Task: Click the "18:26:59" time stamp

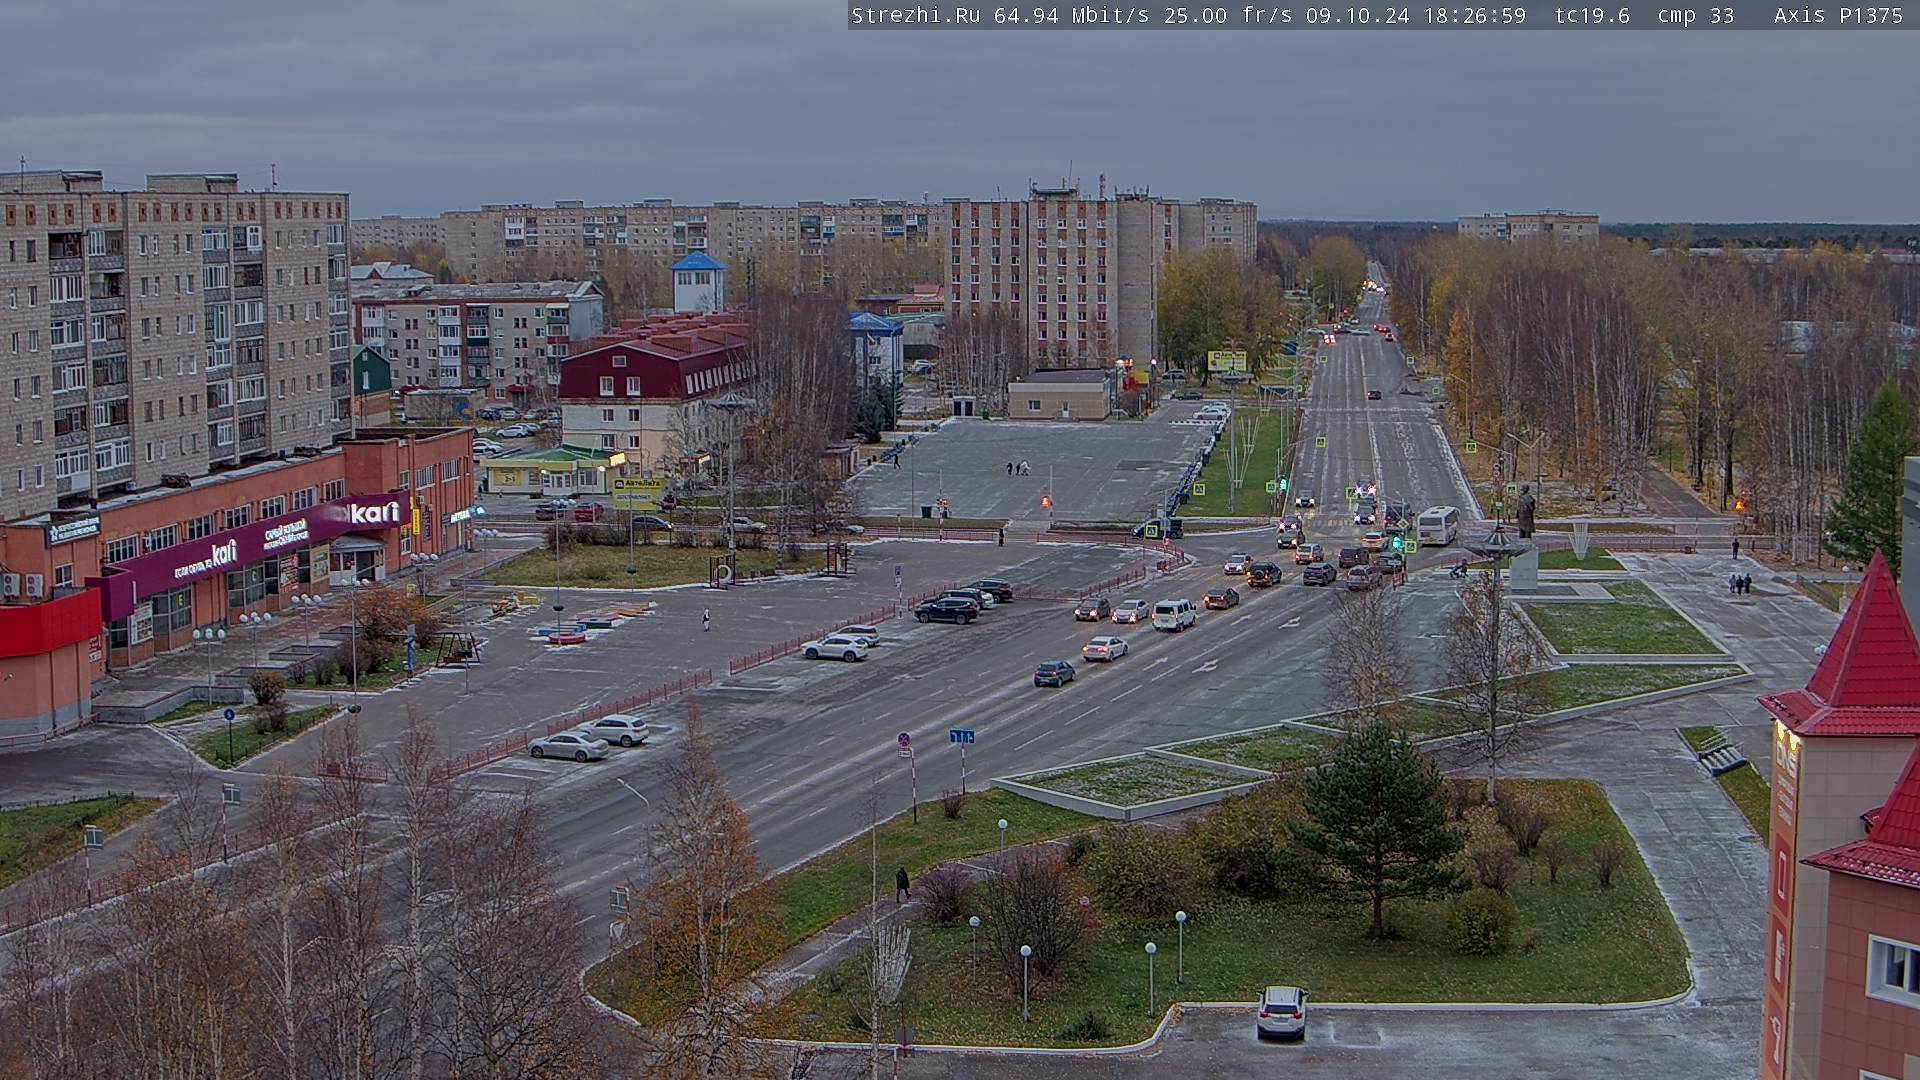Action: coord(1474,15)
